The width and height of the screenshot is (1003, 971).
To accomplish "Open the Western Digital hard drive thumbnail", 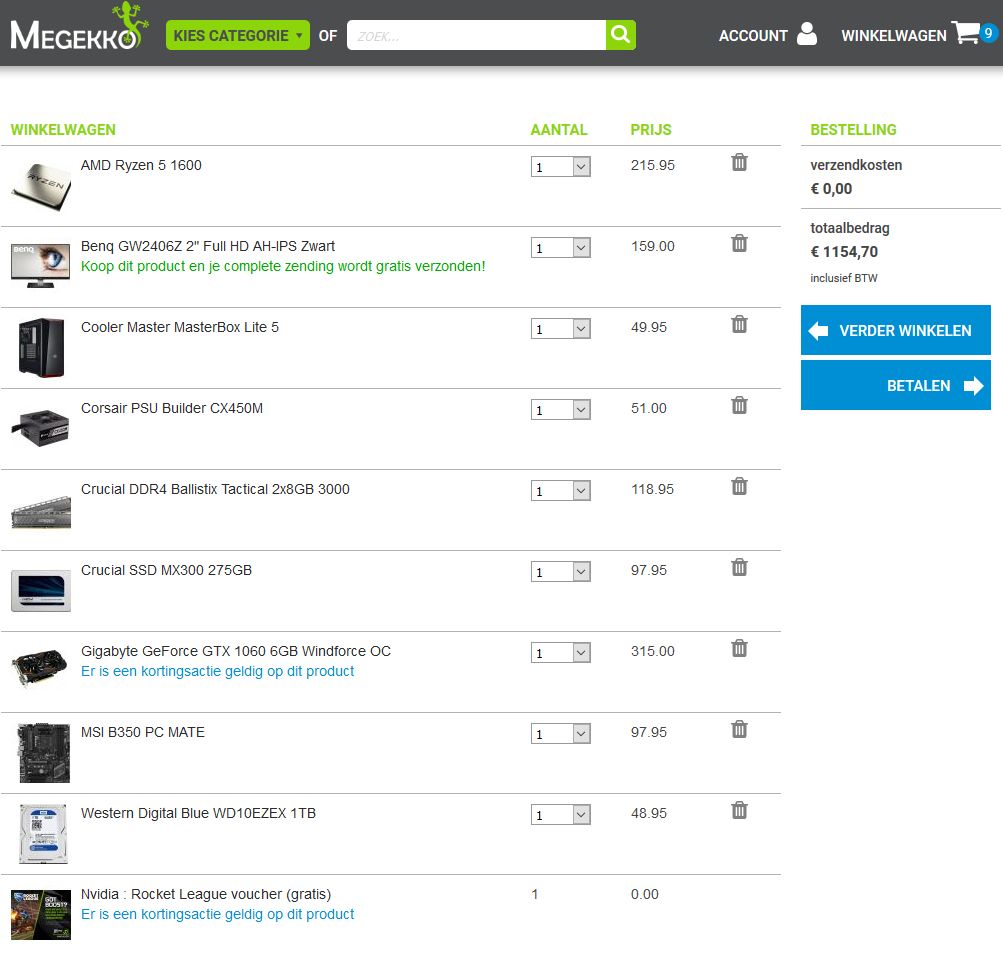I will 43,834.
